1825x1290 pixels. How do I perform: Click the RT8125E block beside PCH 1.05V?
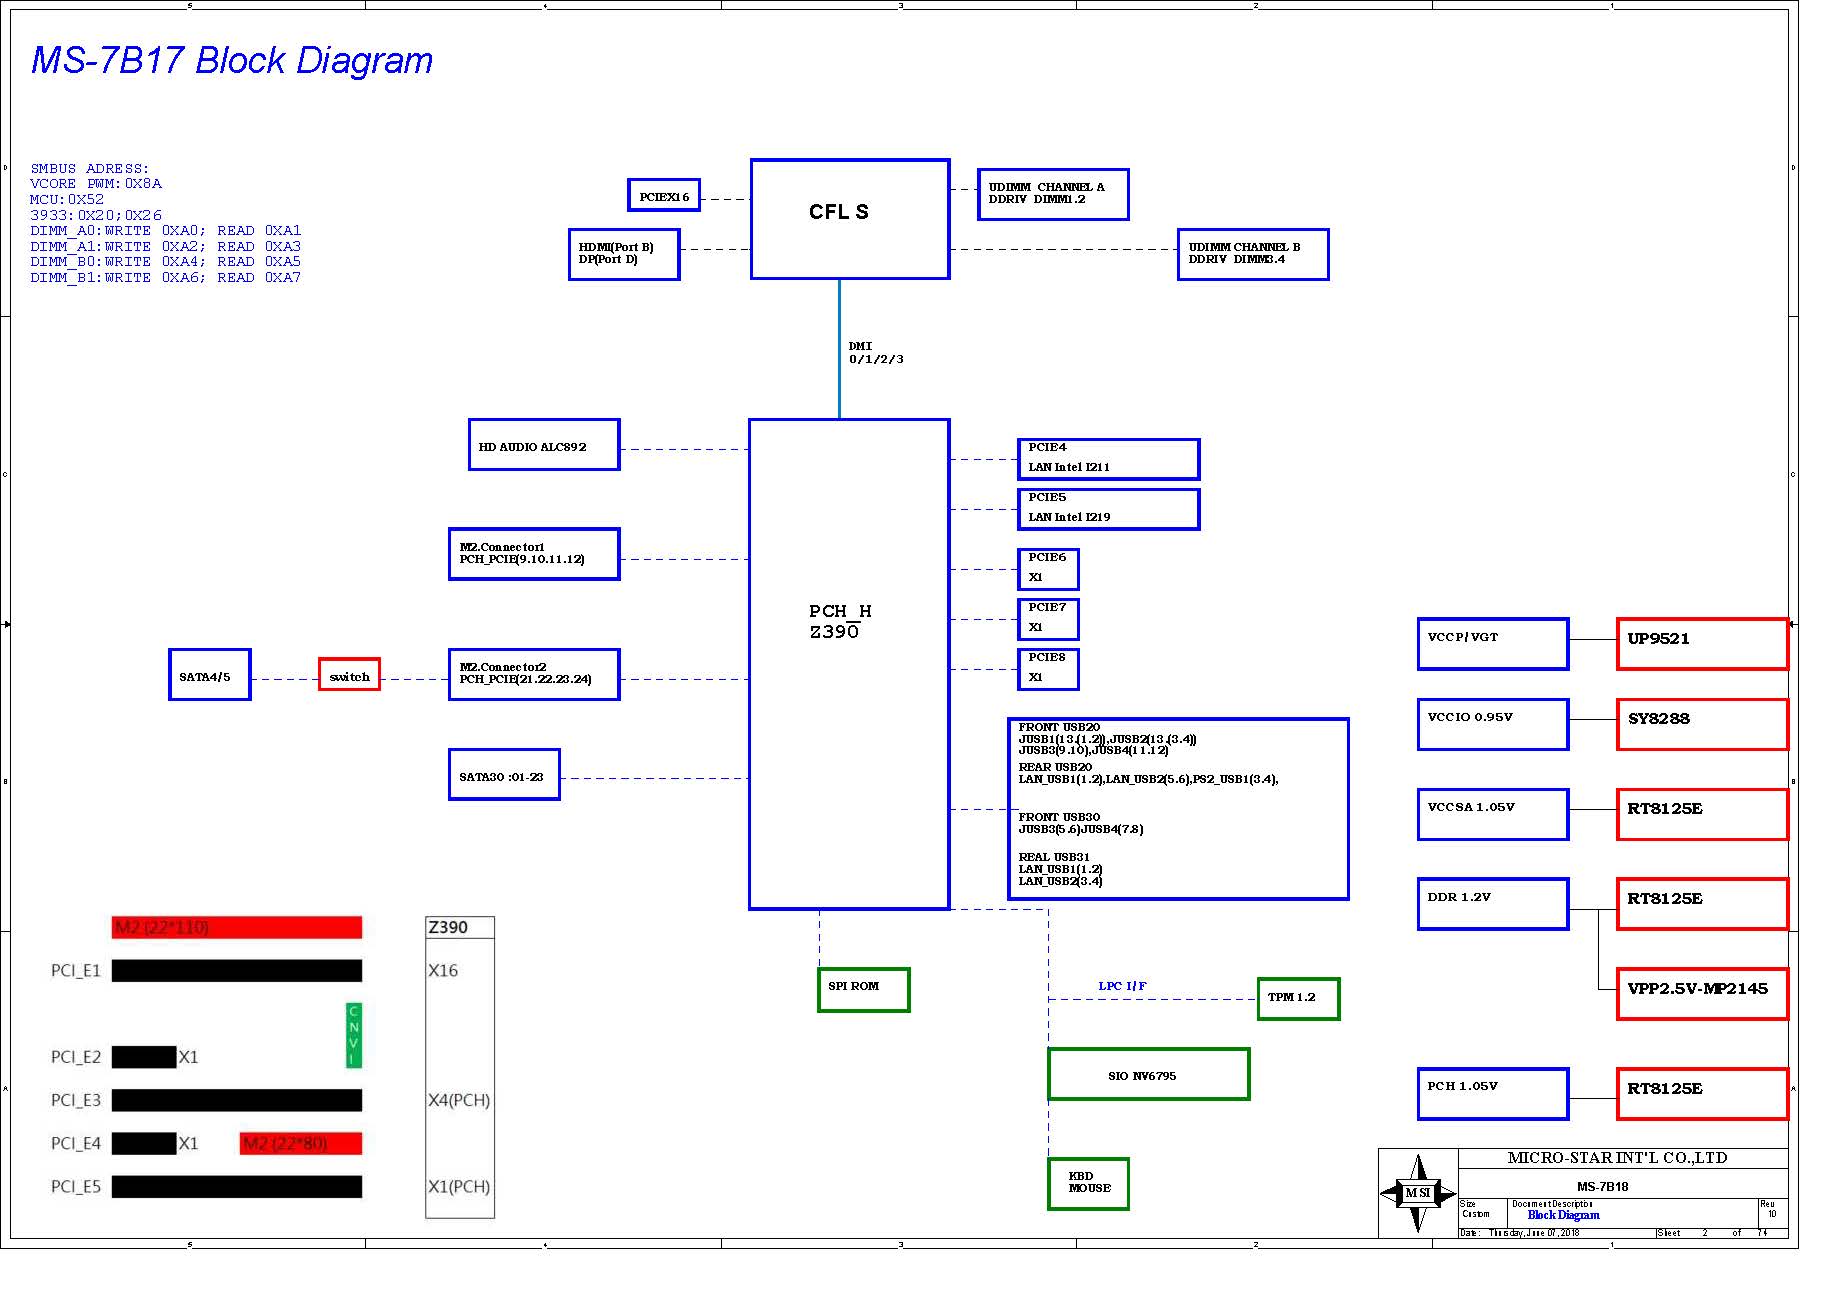tap(1702, 1094)
